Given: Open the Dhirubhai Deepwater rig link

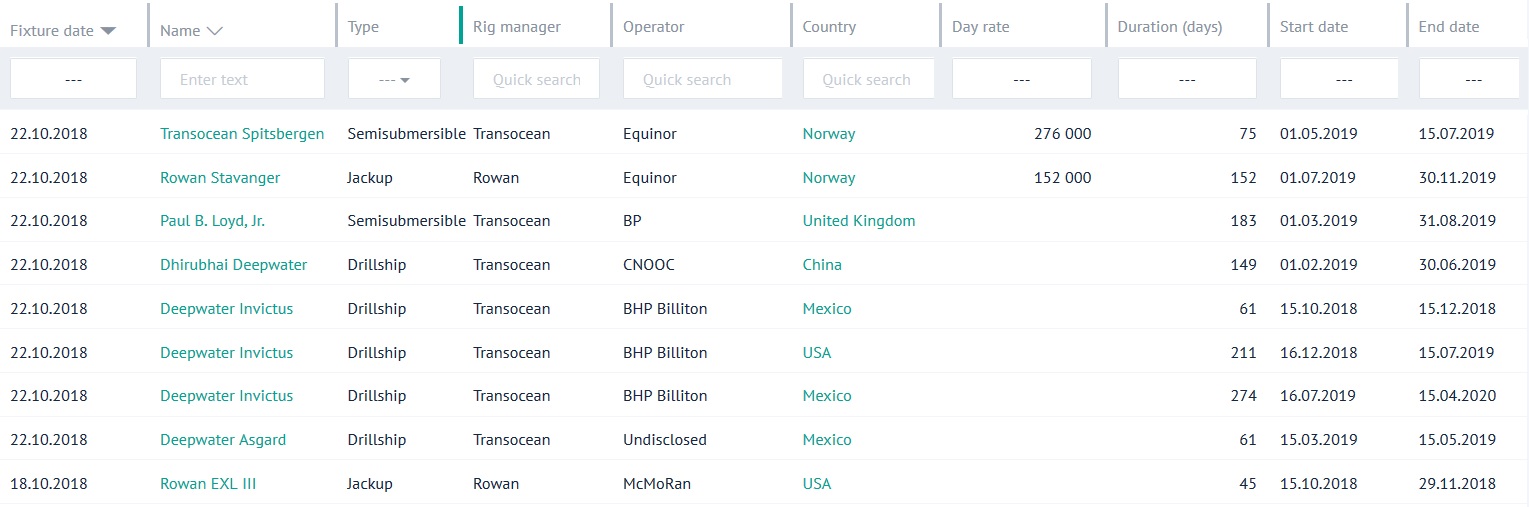Looking at the screenshot, I should tap(233, 265).
